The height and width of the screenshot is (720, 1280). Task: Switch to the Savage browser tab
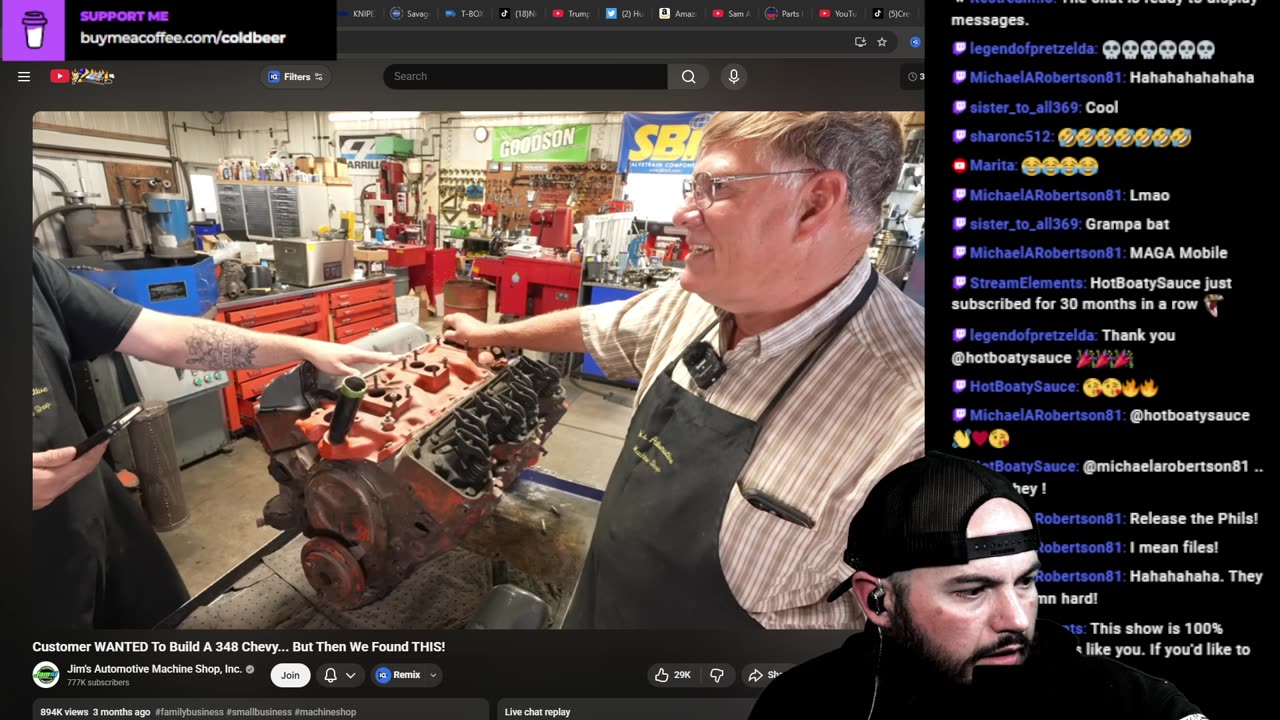pos(409,14)
